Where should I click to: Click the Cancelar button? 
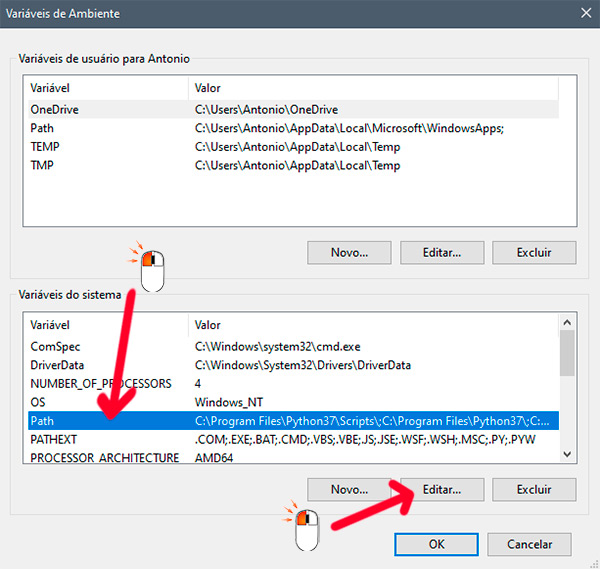click(529, 544)
